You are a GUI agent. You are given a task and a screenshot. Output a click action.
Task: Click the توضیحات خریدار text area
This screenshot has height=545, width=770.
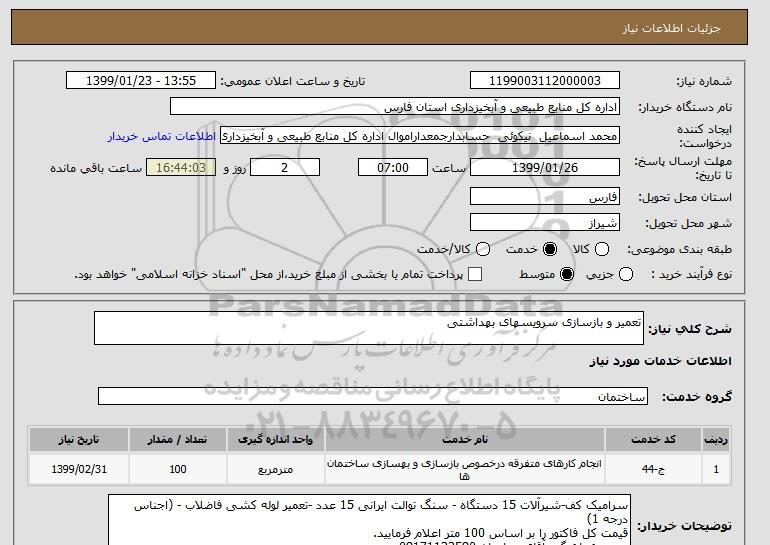369,520
